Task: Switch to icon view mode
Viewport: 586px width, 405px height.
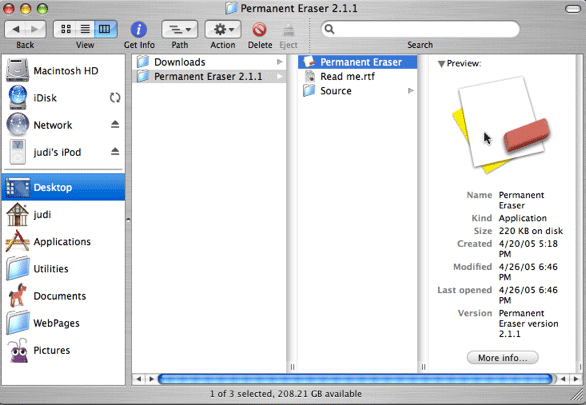Action: point(66,29)
